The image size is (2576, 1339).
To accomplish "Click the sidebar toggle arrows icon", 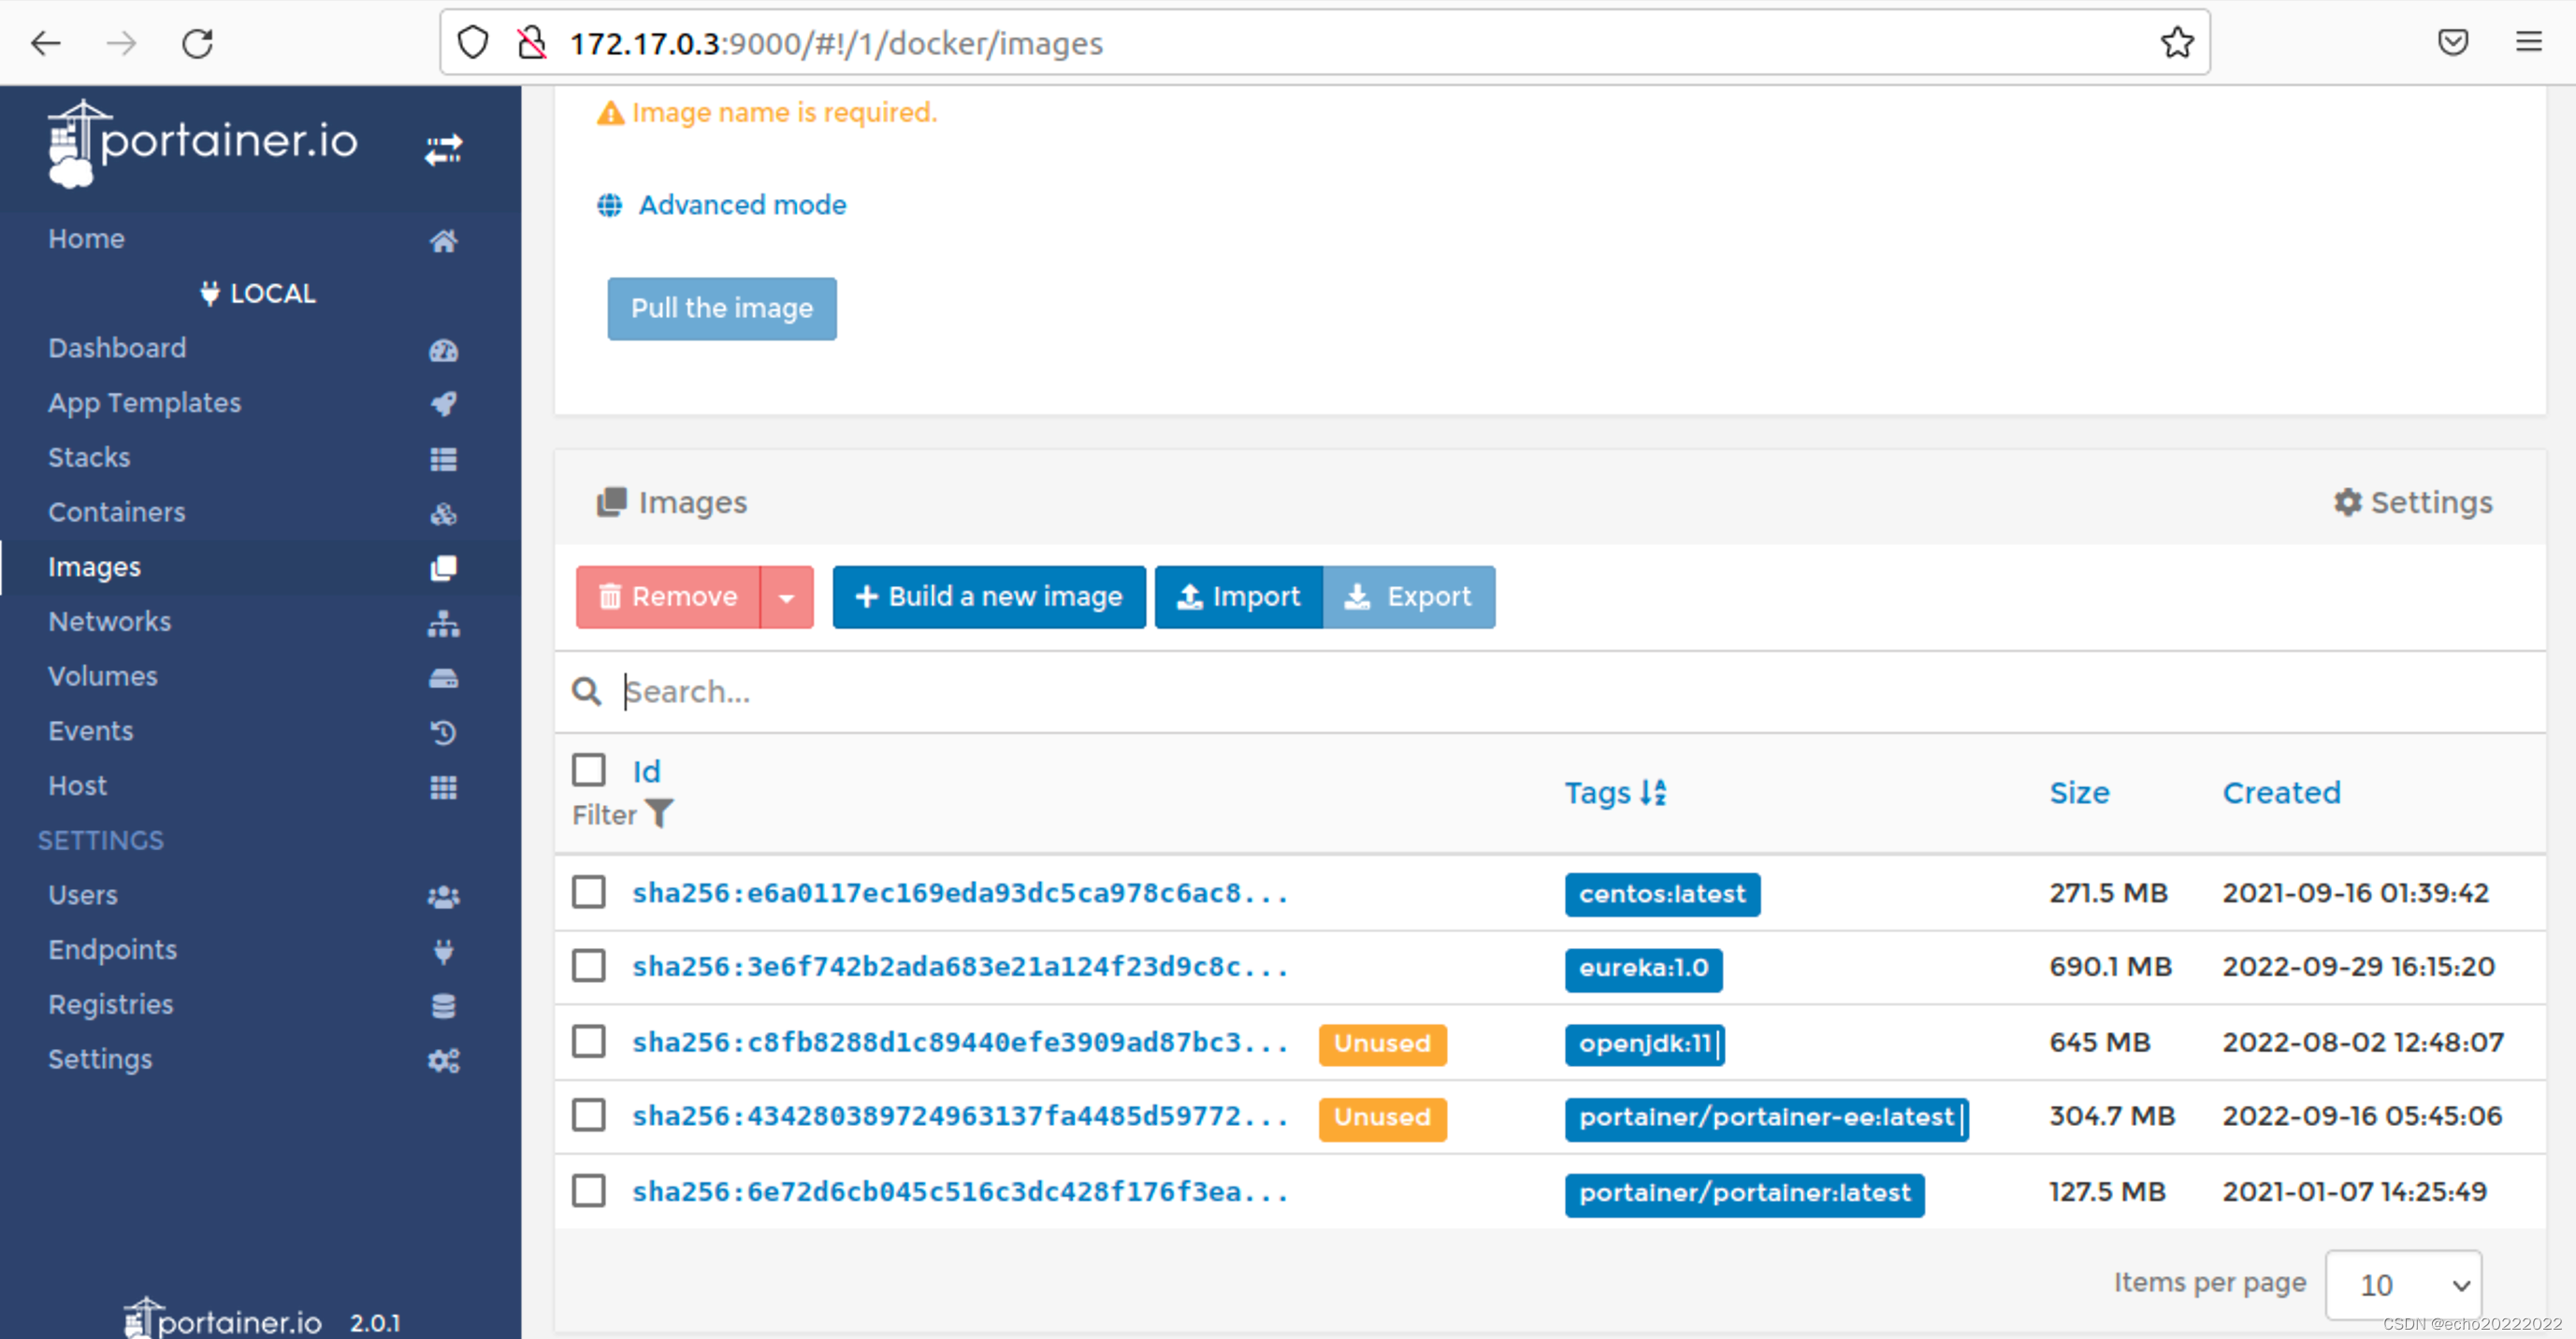I will [x=443, y=149].
